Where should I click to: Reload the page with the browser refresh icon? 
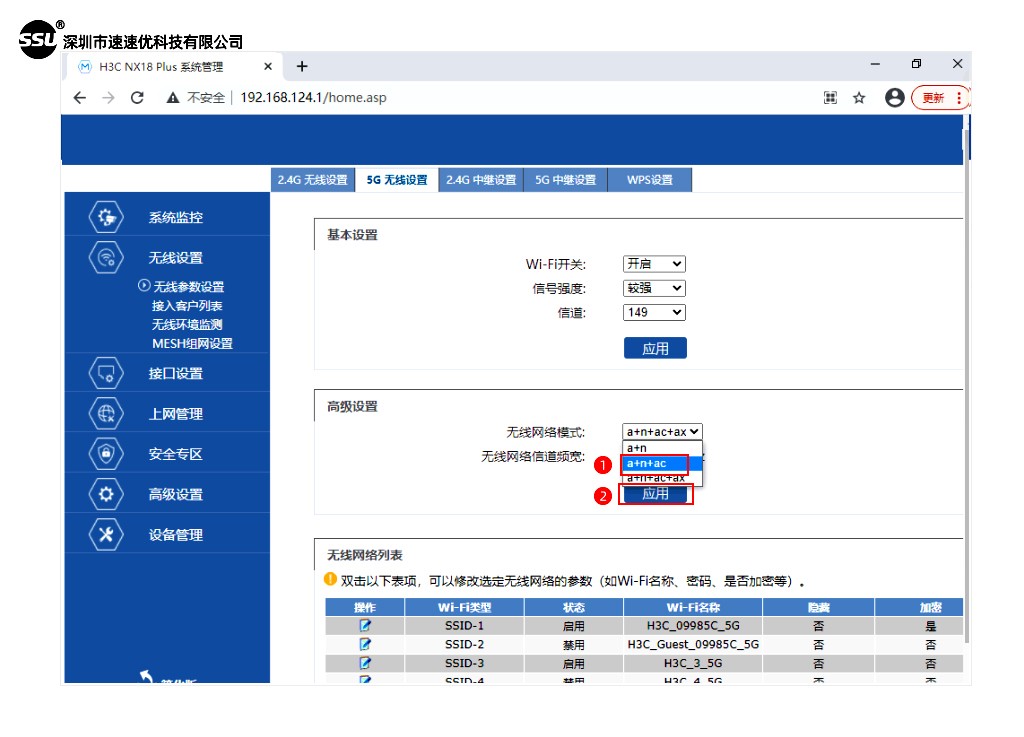pyautogui.click(x=138, y=98)
